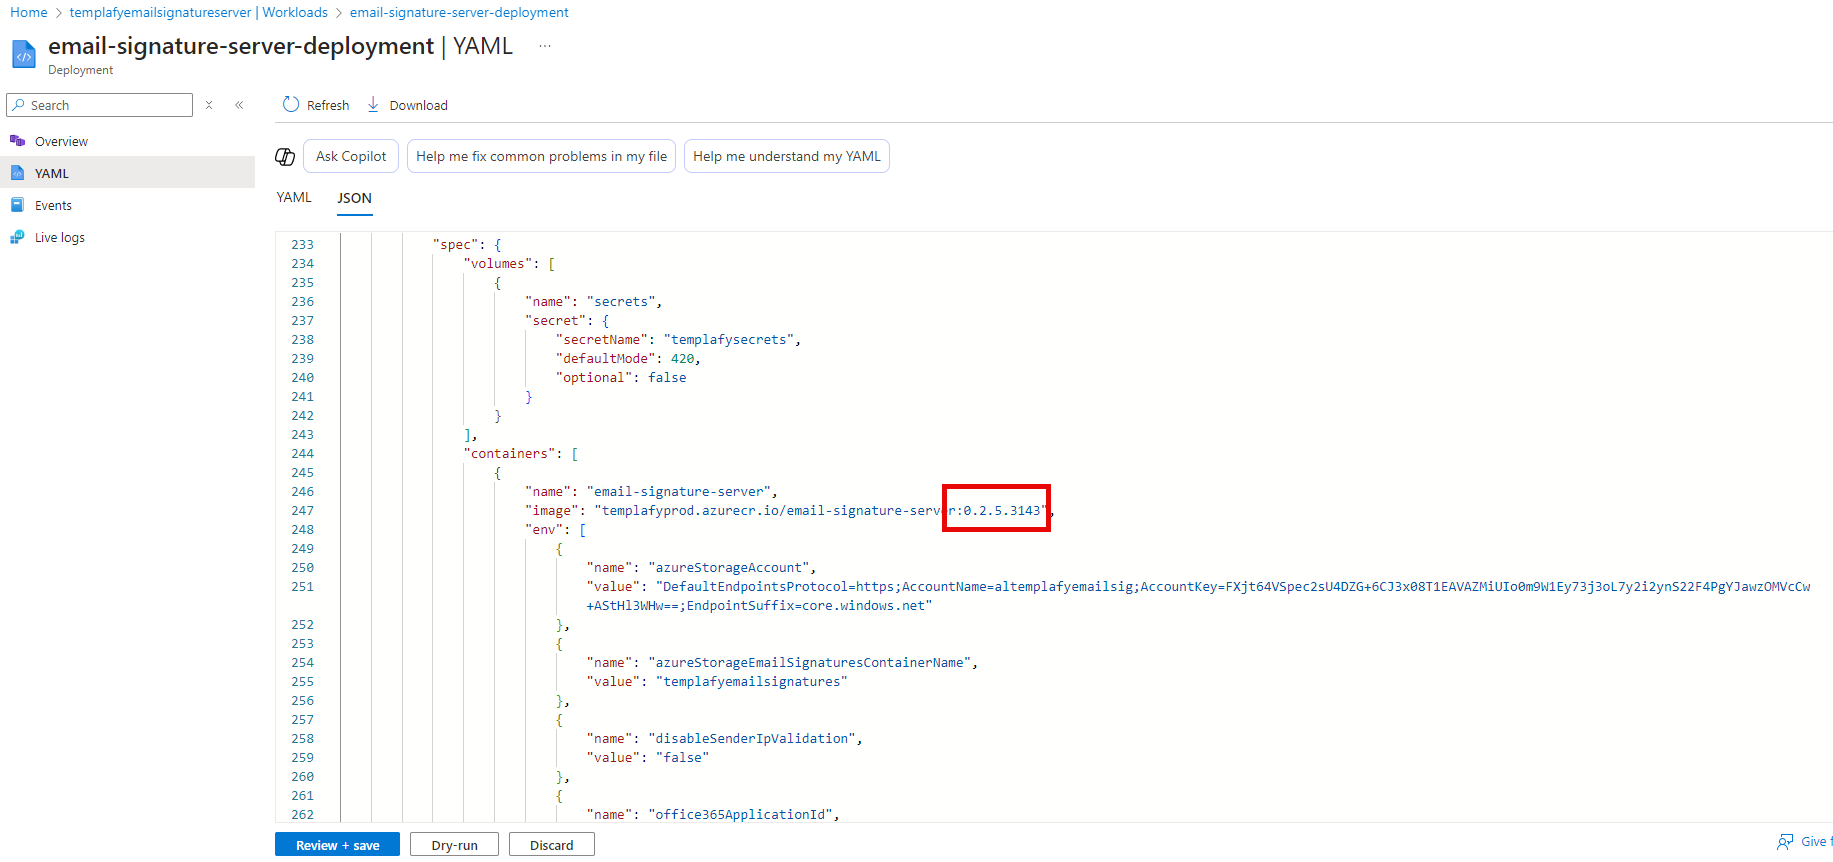Collapse the sidebar with the double chevron
This screenshot has width=1833, height=862.
(239, 105)
